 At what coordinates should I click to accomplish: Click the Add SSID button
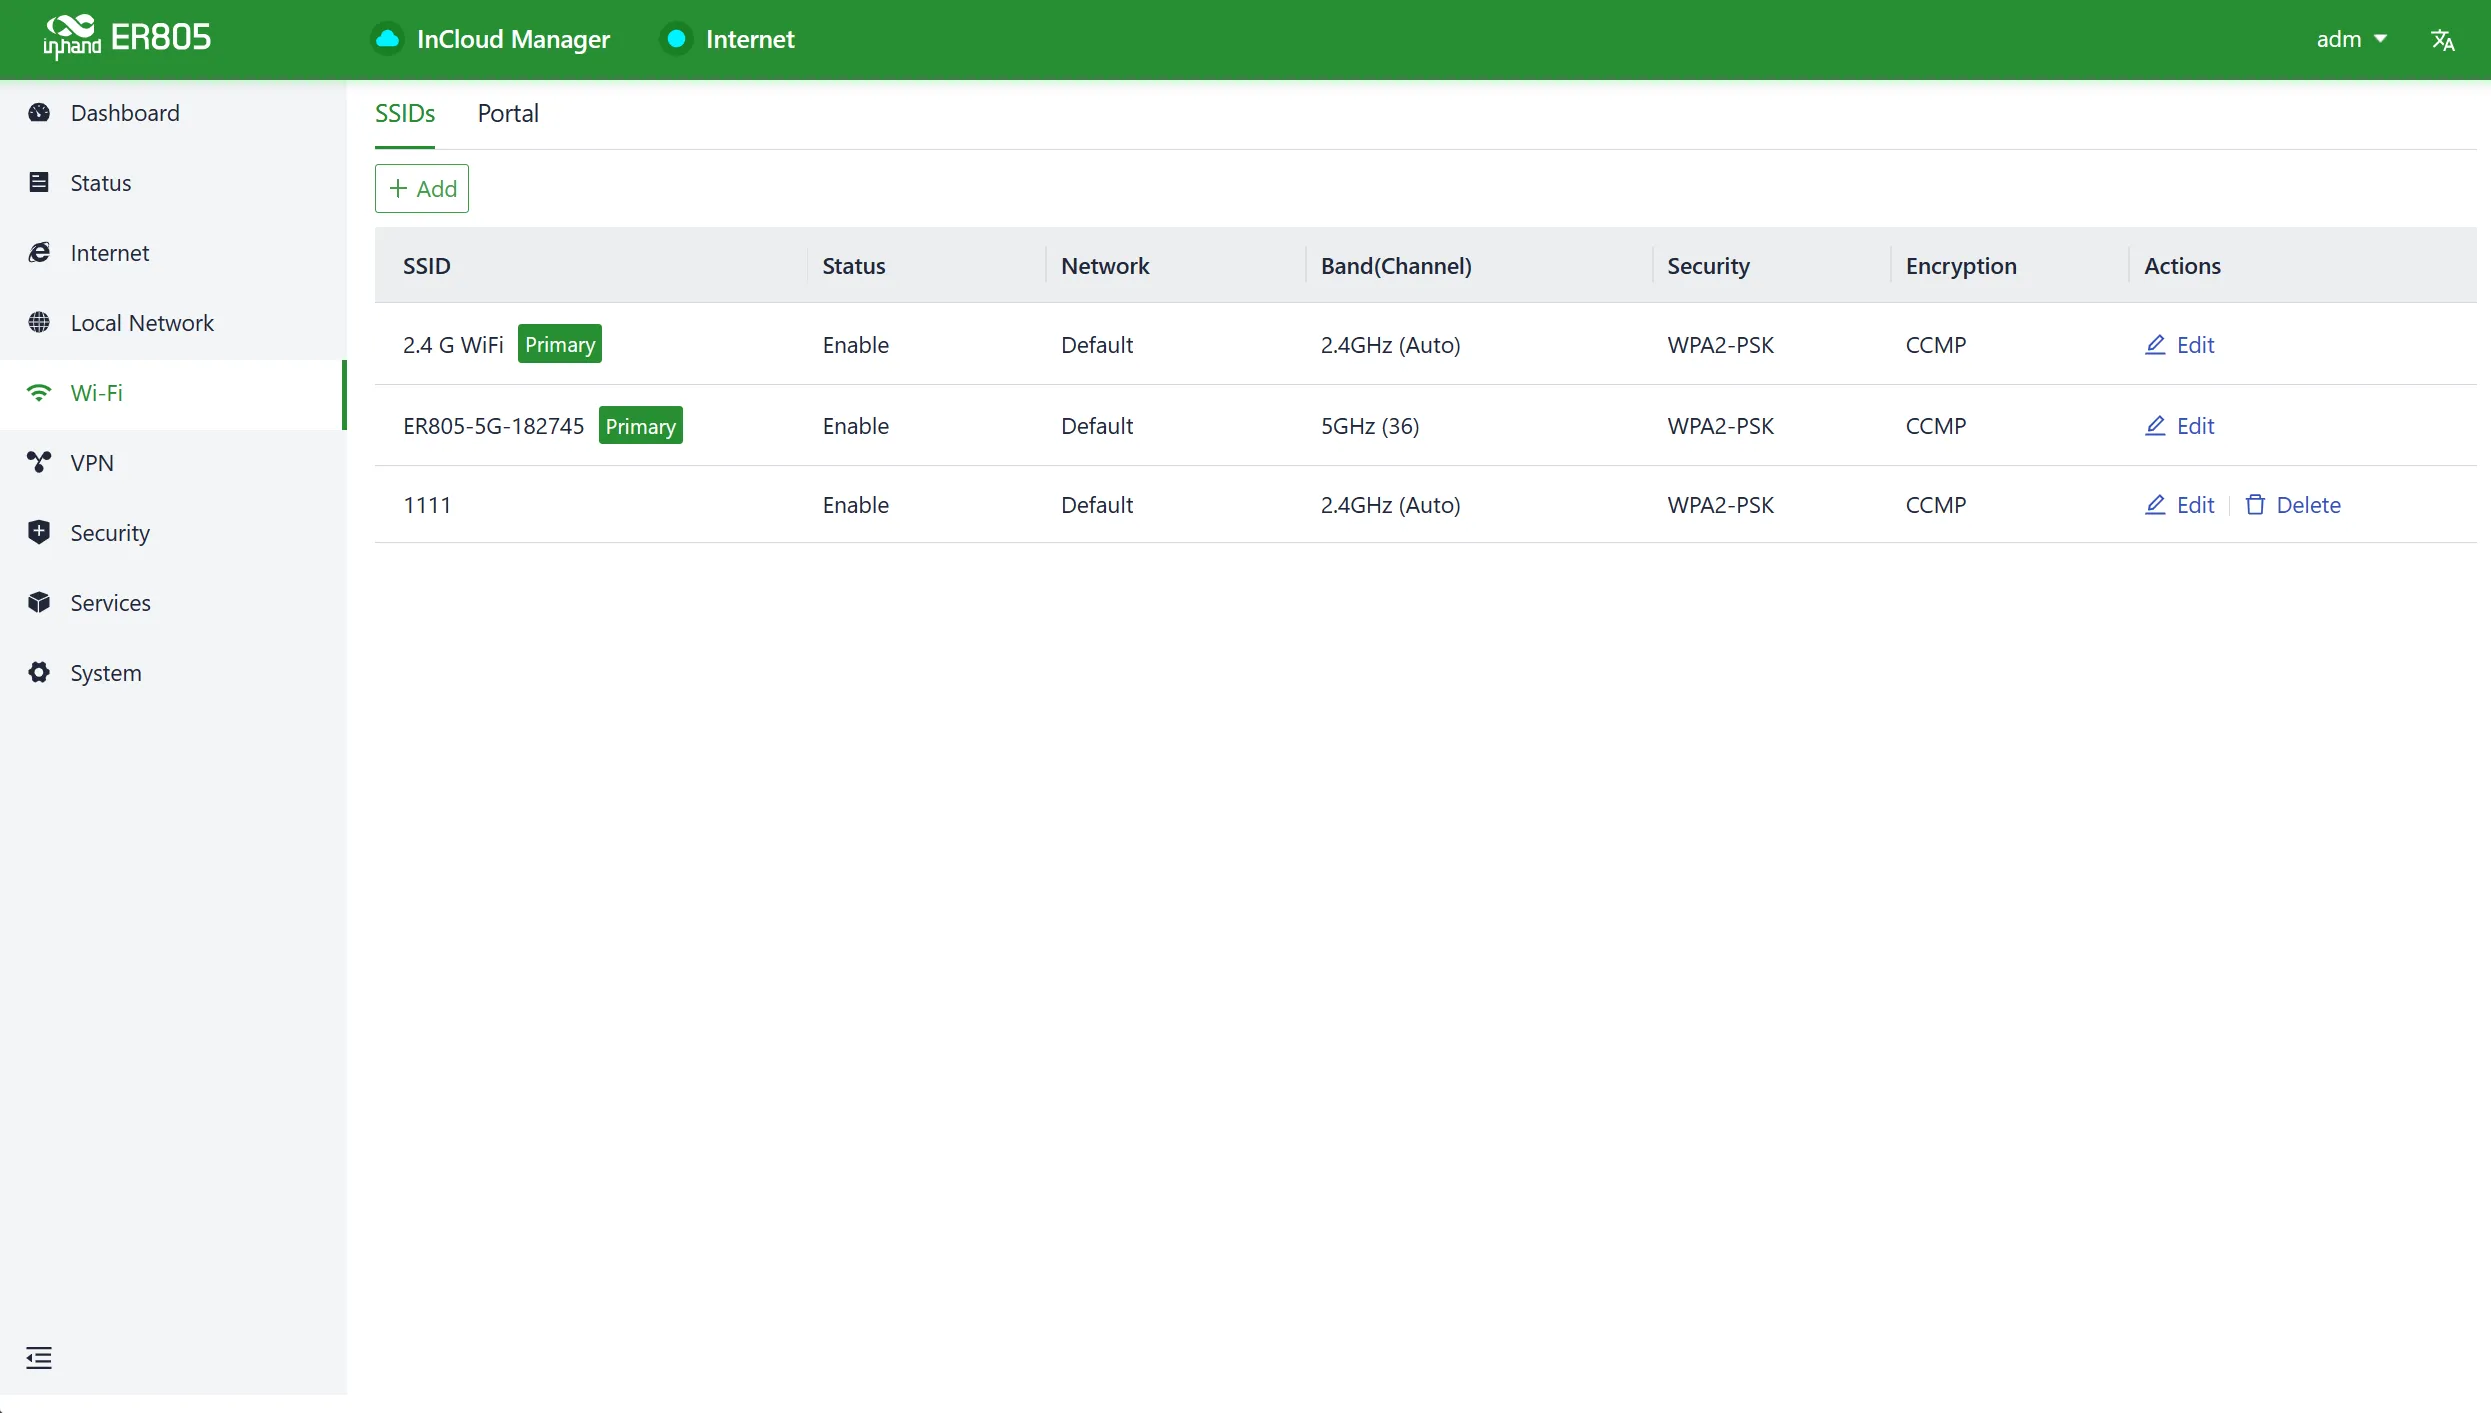[422, 188]
